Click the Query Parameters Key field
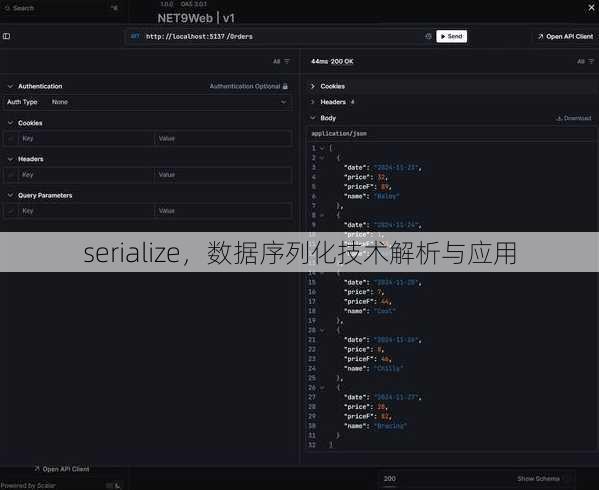The image size is (599, 490). [x=86, y=211]
